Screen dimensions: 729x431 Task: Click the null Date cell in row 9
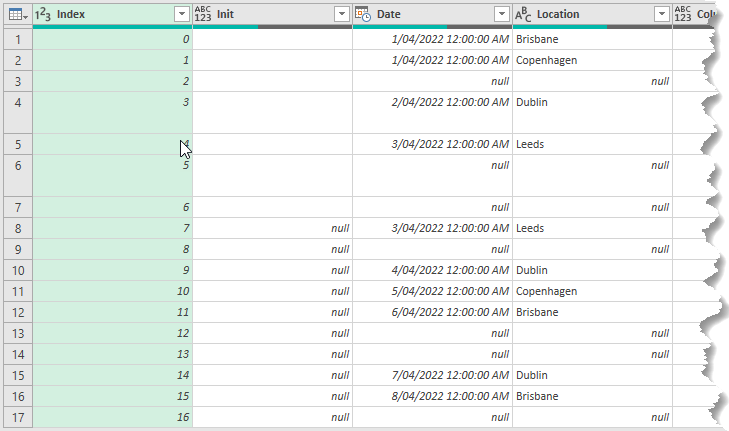click(x=432, y=249)
